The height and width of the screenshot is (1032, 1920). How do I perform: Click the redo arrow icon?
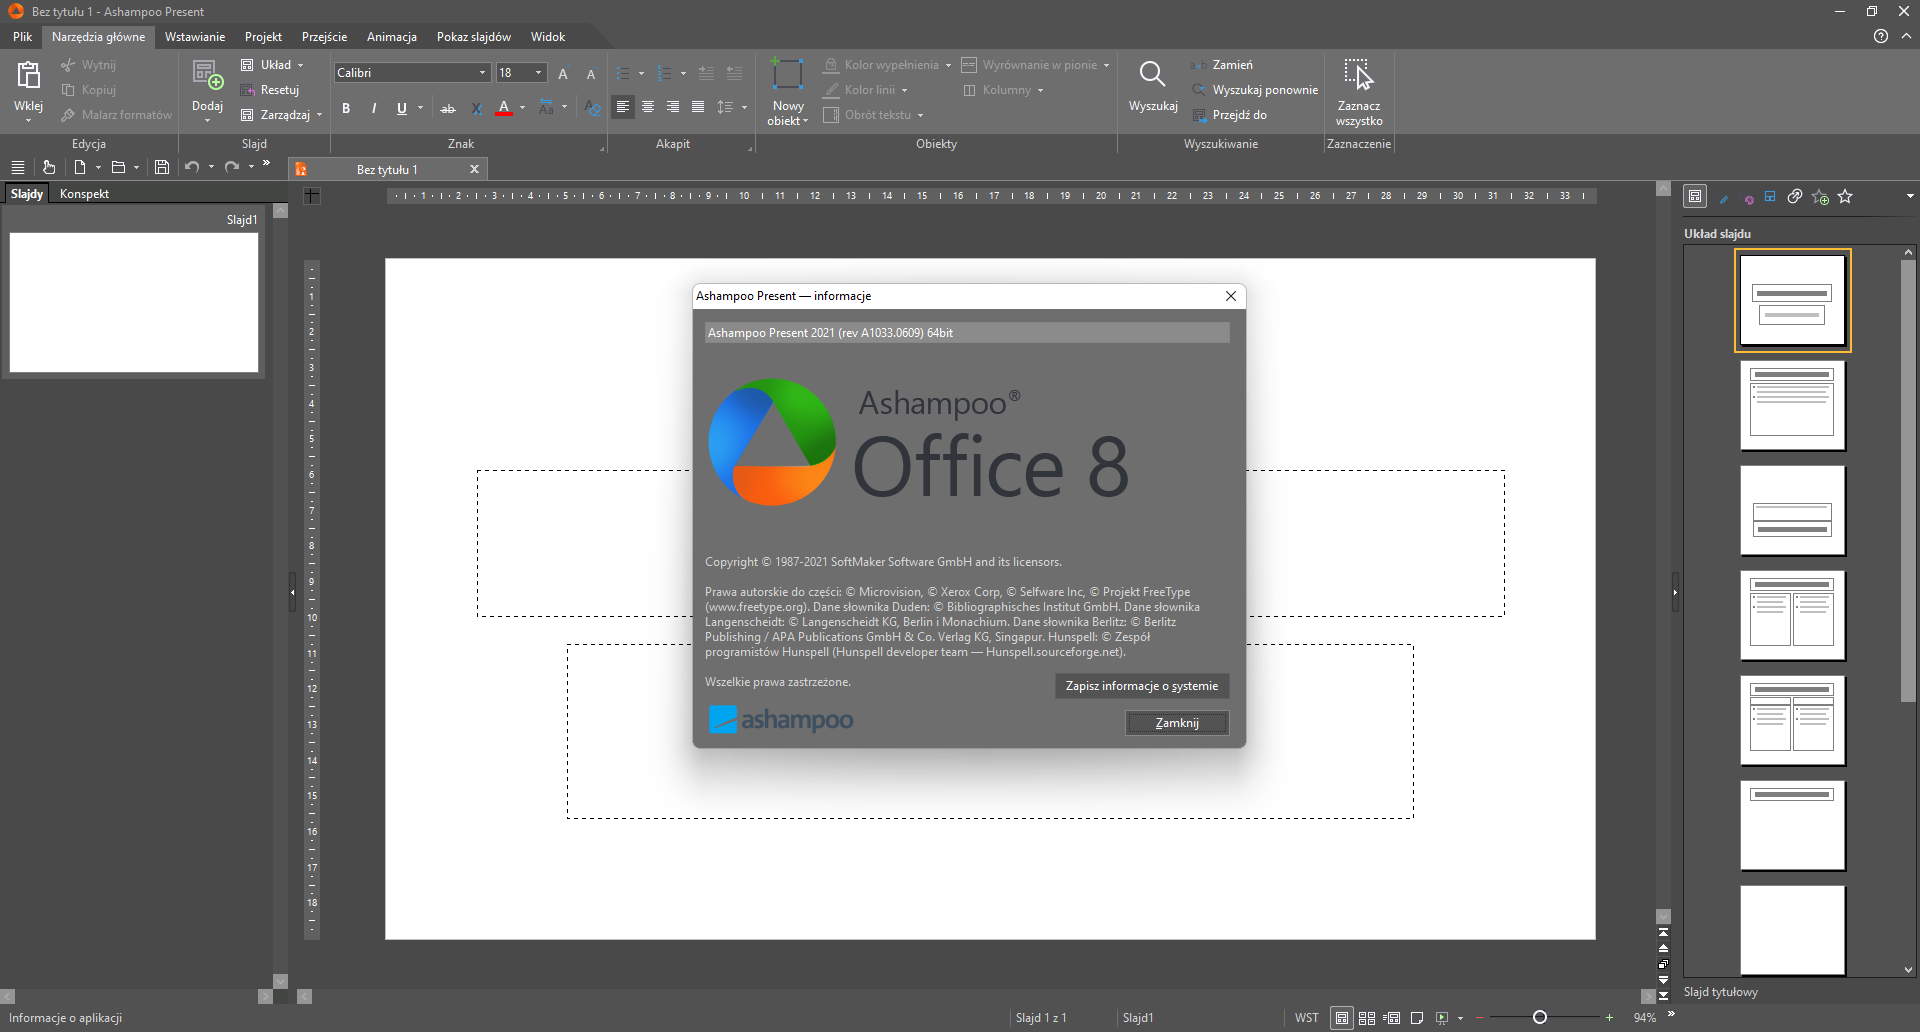coord(232,167)
